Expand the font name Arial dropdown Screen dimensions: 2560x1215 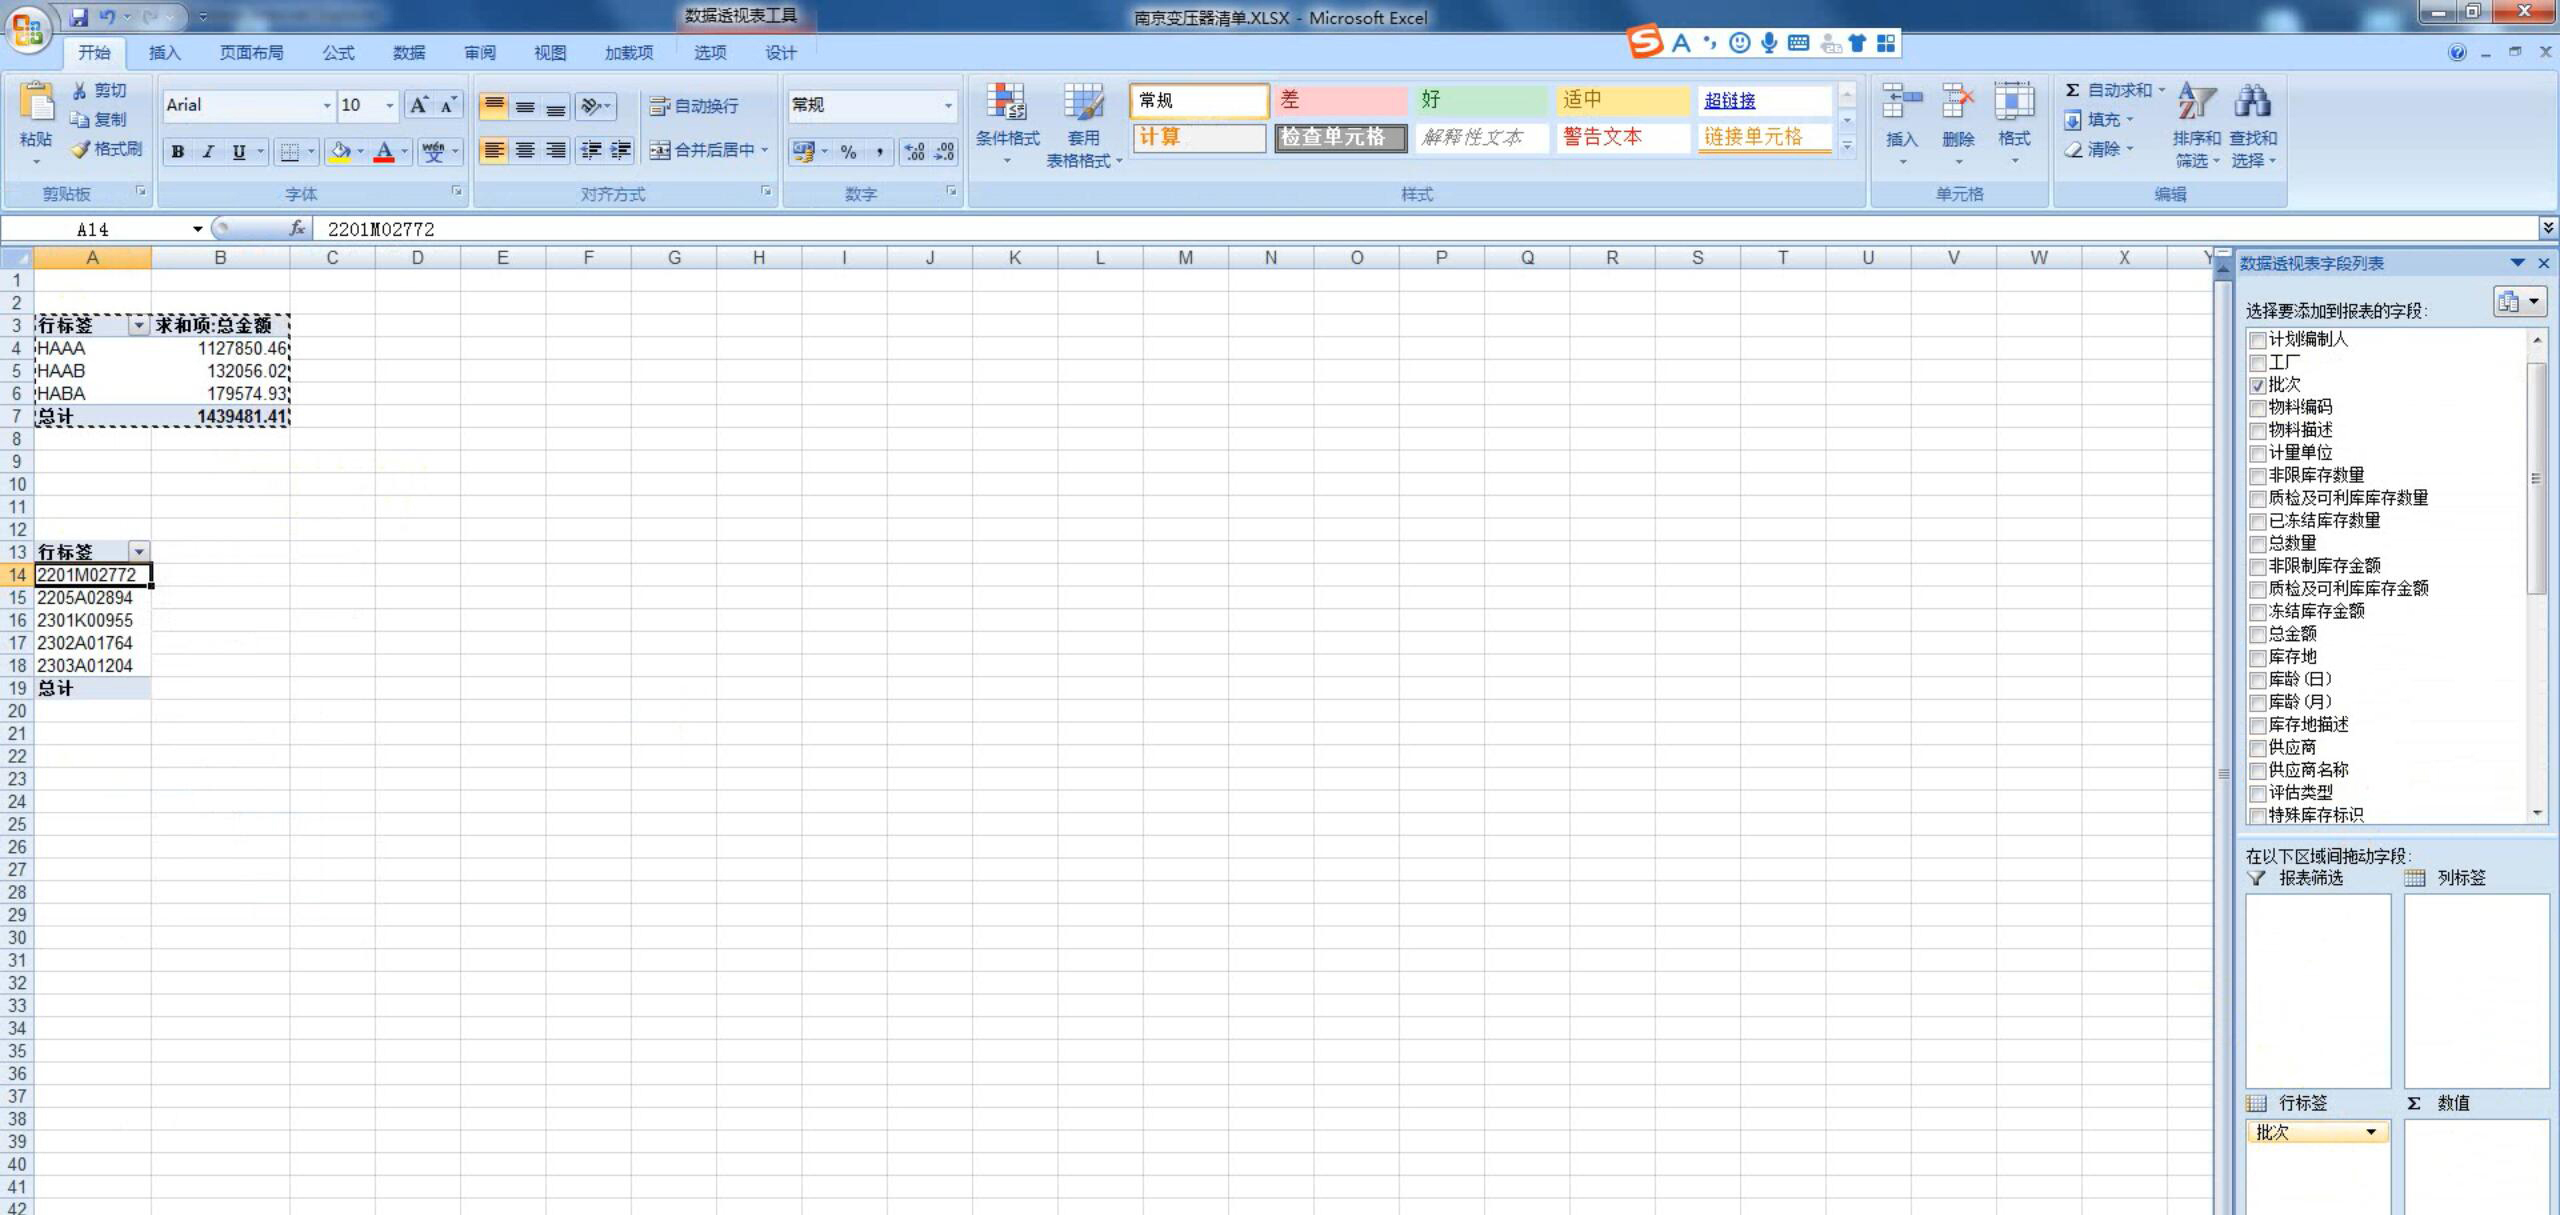click(326, 106)
